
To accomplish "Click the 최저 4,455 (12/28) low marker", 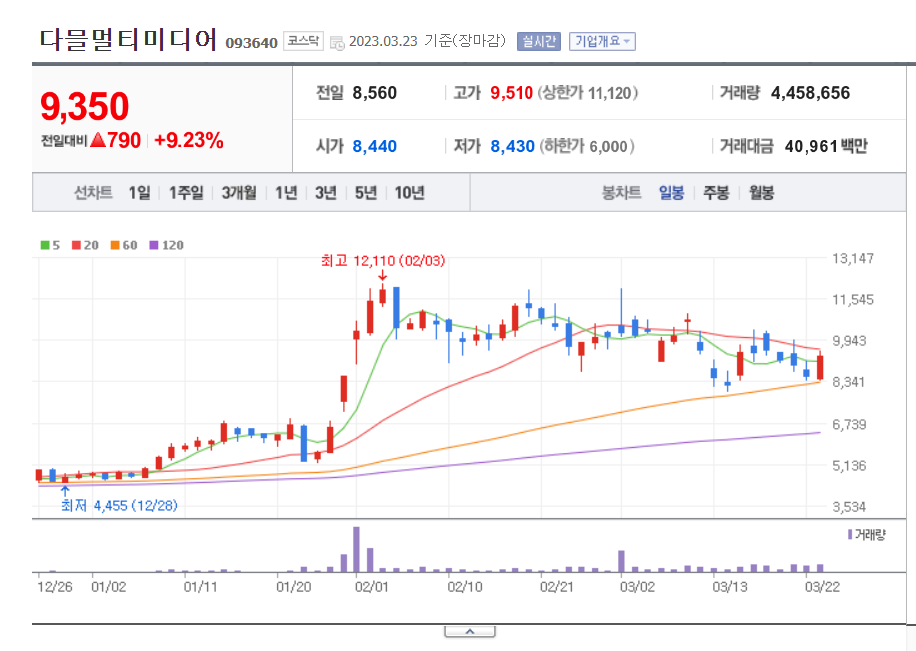I will (119, 505).
